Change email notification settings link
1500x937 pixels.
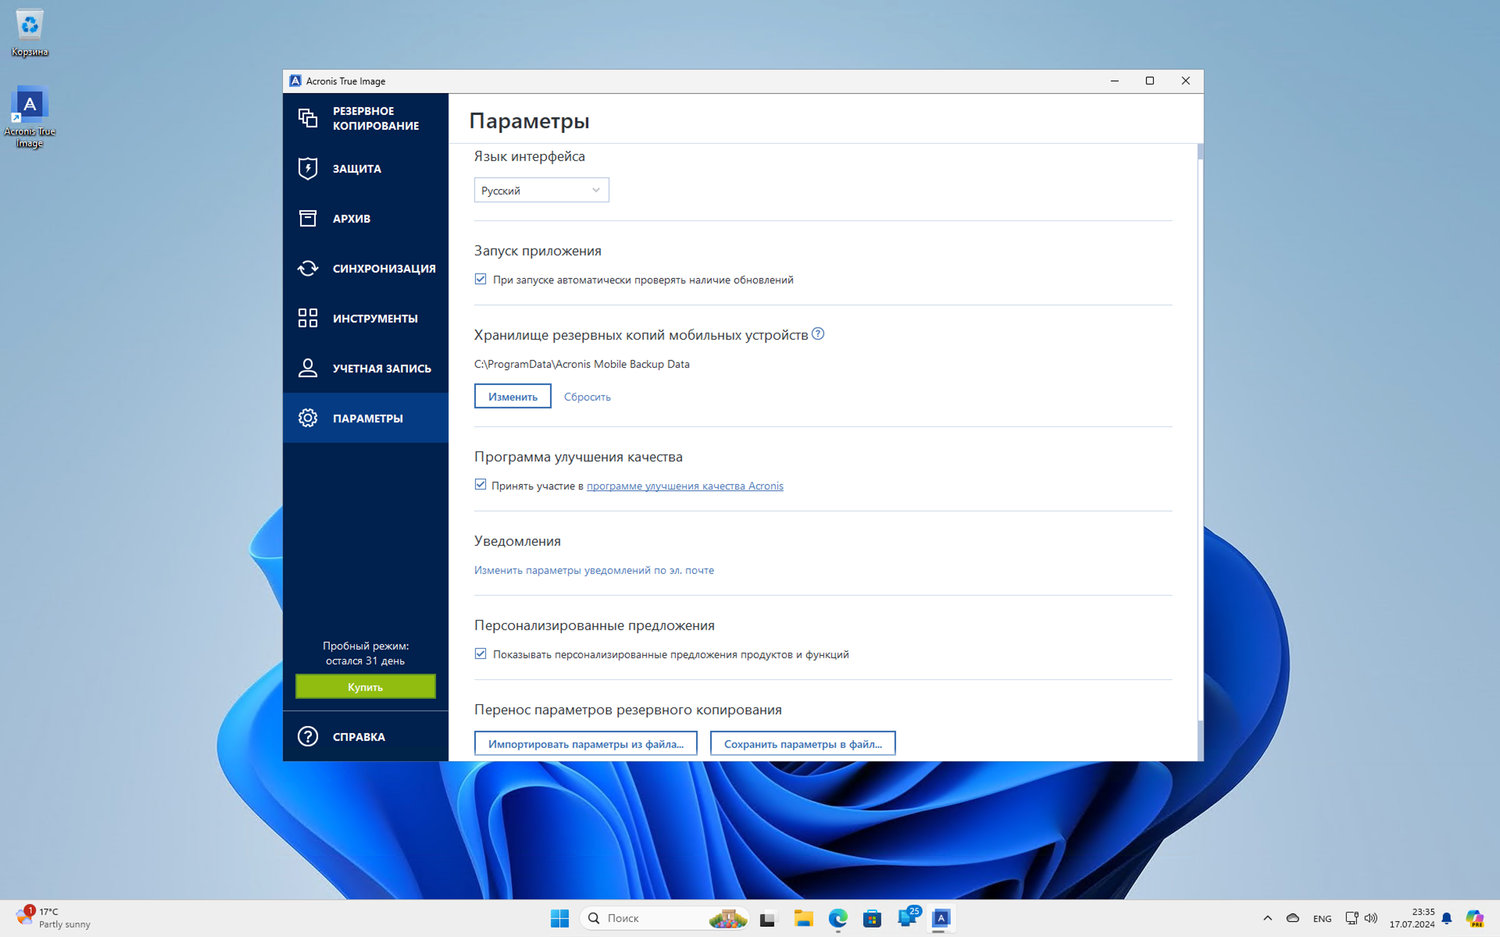point(594,570)
